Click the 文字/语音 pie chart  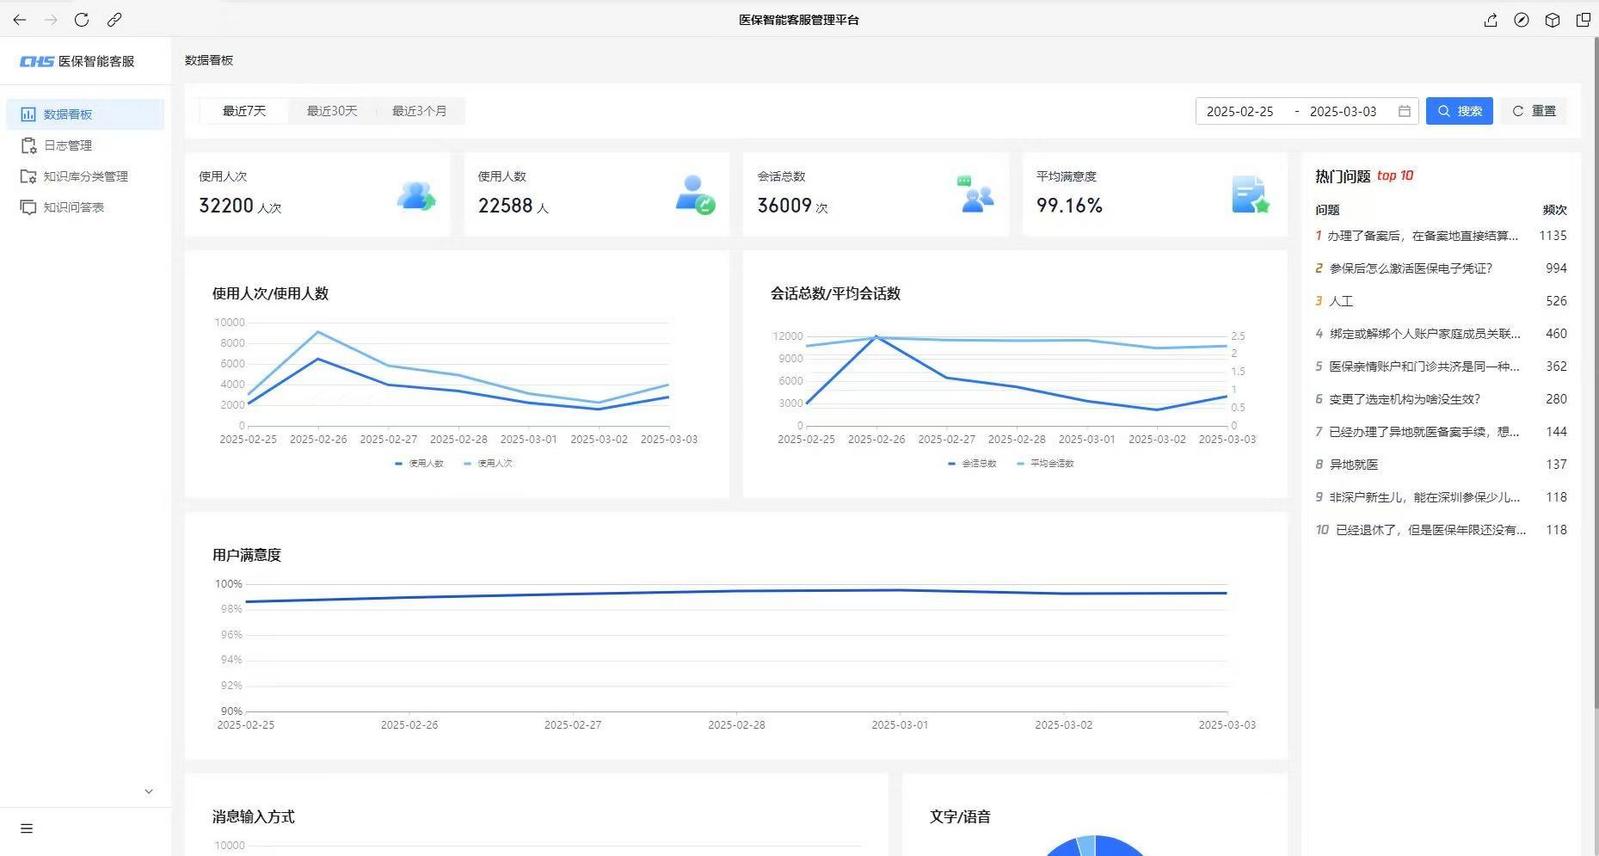click(x=1095, y=846)
